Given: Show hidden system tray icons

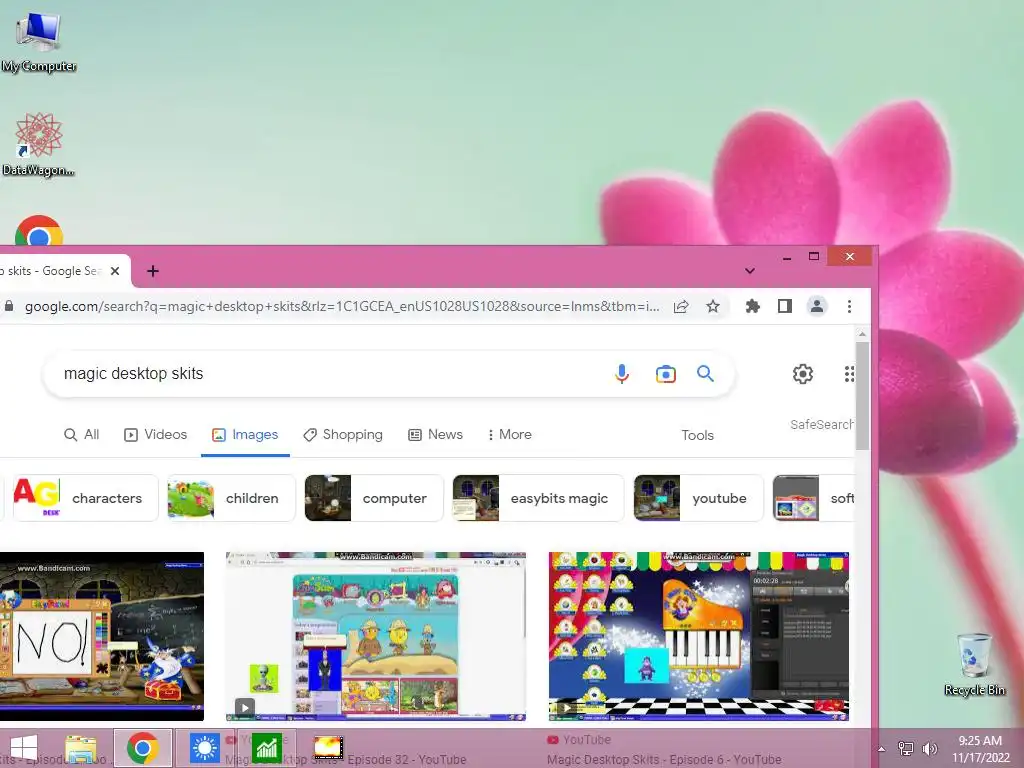Looking at the screenshot, I should point(882,749).
